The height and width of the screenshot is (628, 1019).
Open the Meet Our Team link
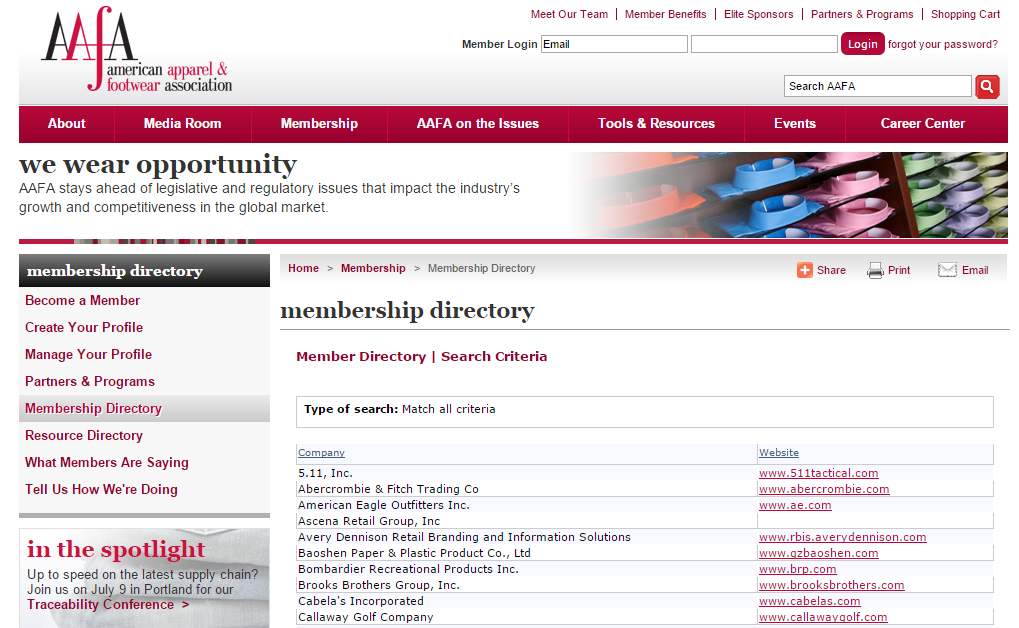tap(569, 14)
